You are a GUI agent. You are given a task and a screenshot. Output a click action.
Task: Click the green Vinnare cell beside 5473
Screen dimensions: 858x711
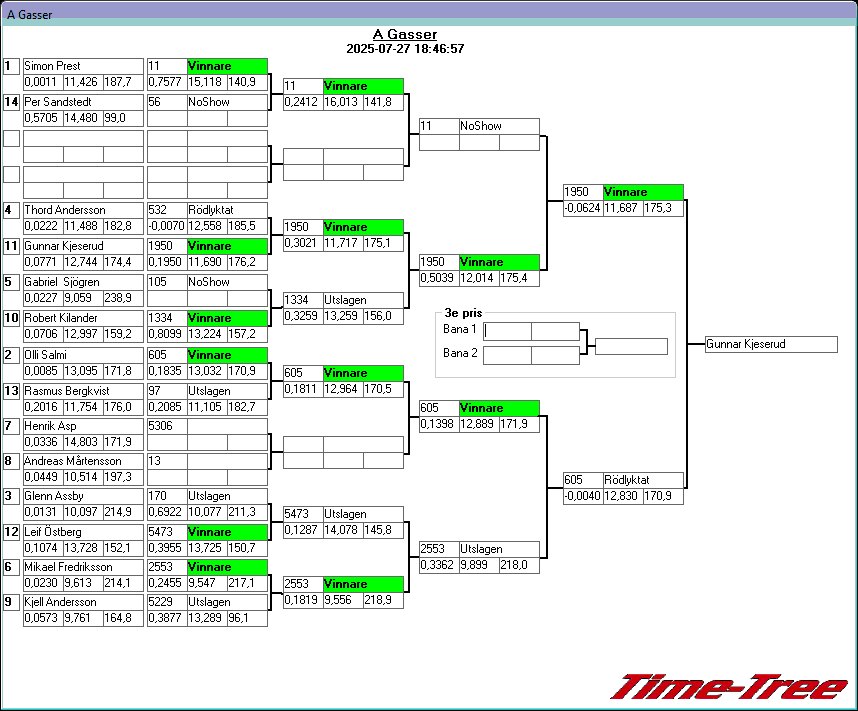point(227,532)
